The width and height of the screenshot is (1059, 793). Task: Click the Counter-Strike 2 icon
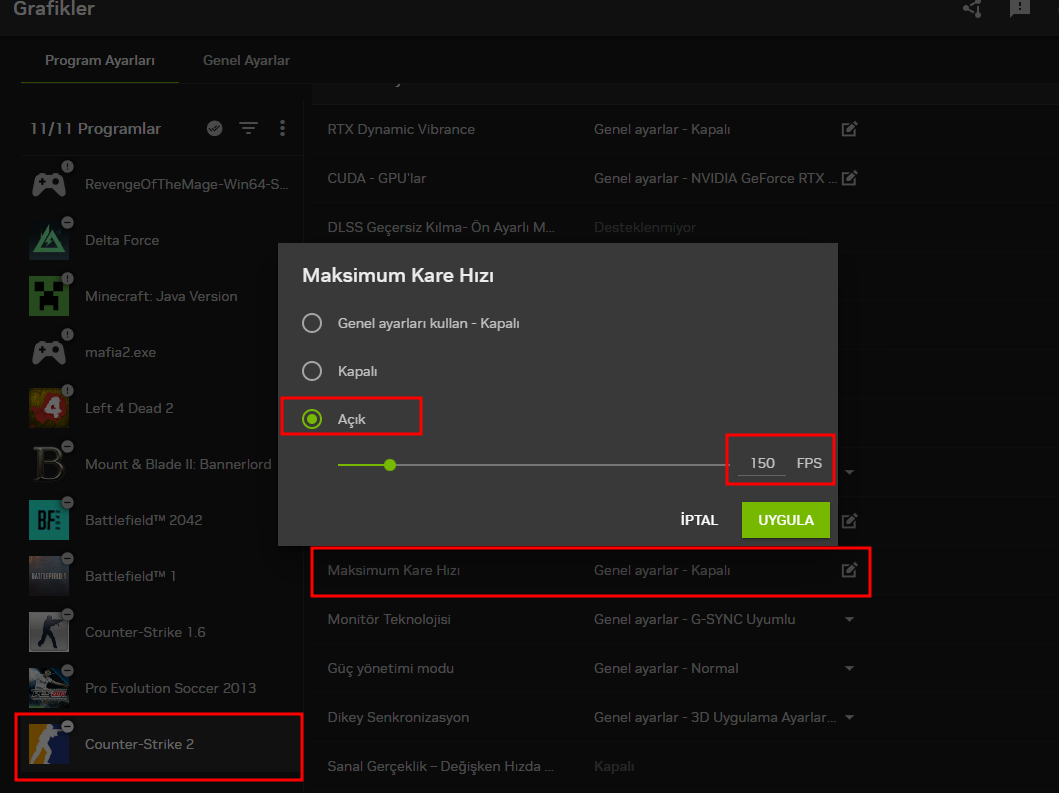[x=49, y=744]
